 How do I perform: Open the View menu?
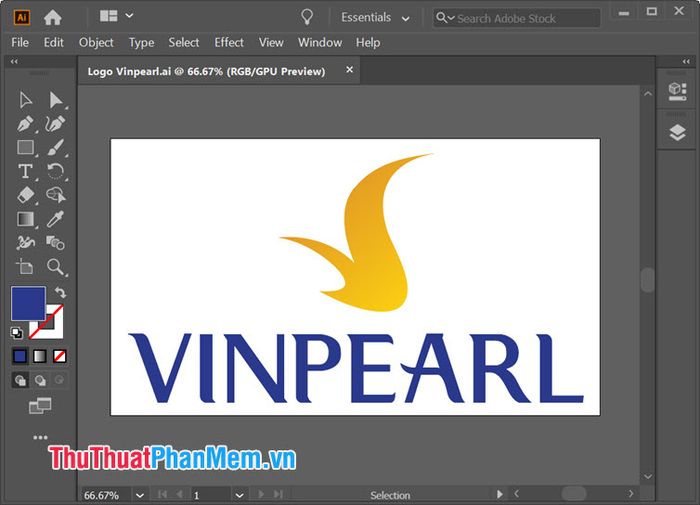click(x=271, y=42)
